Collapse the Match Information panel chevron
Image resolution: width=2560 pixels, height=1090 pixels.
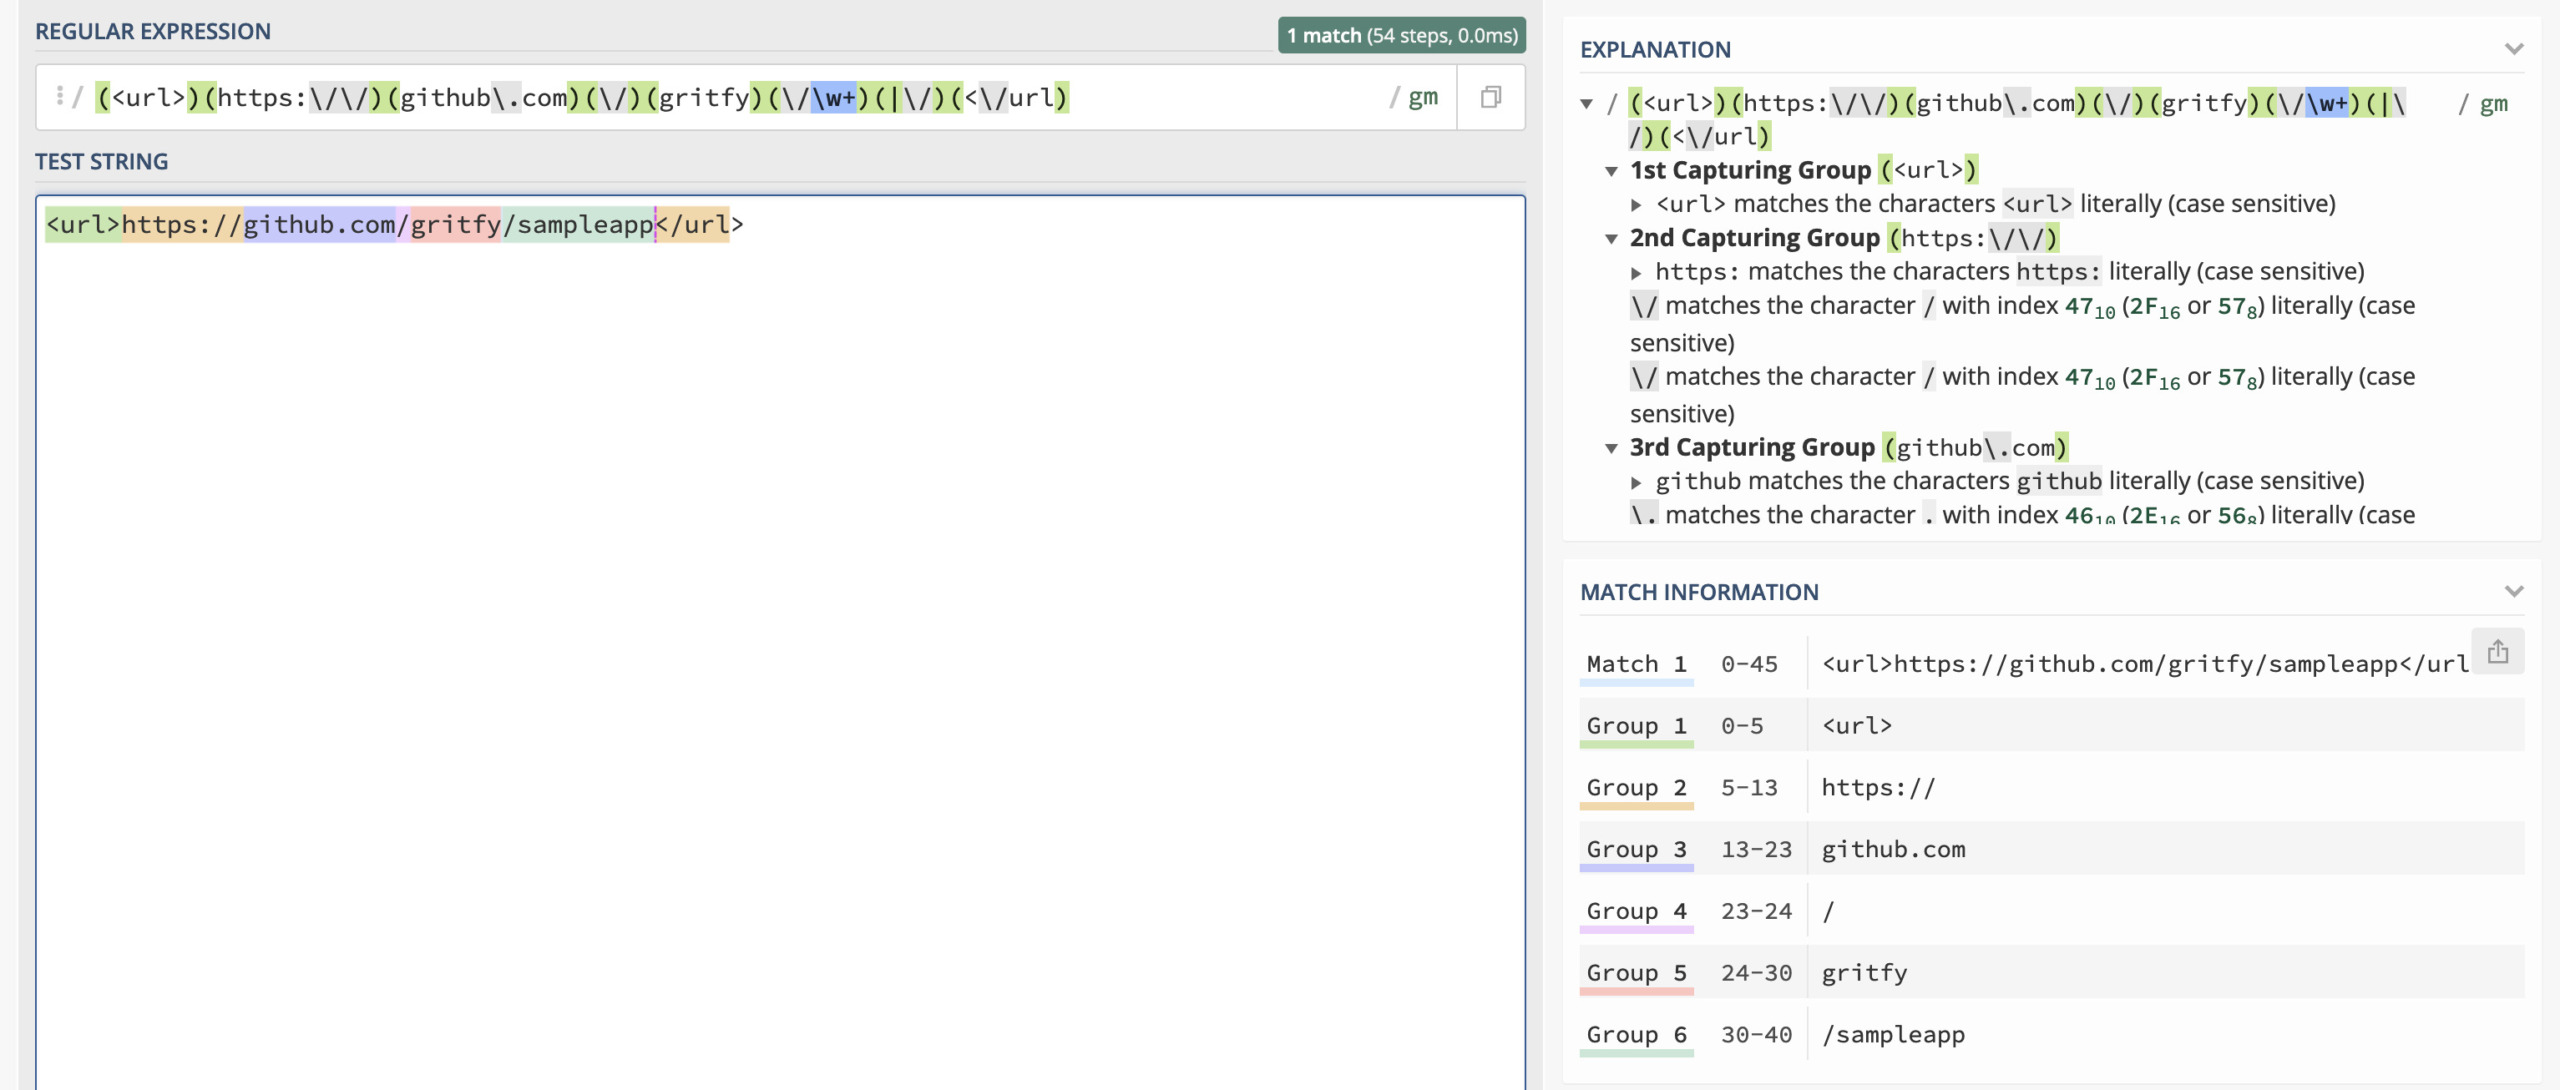coord(2514,591)
